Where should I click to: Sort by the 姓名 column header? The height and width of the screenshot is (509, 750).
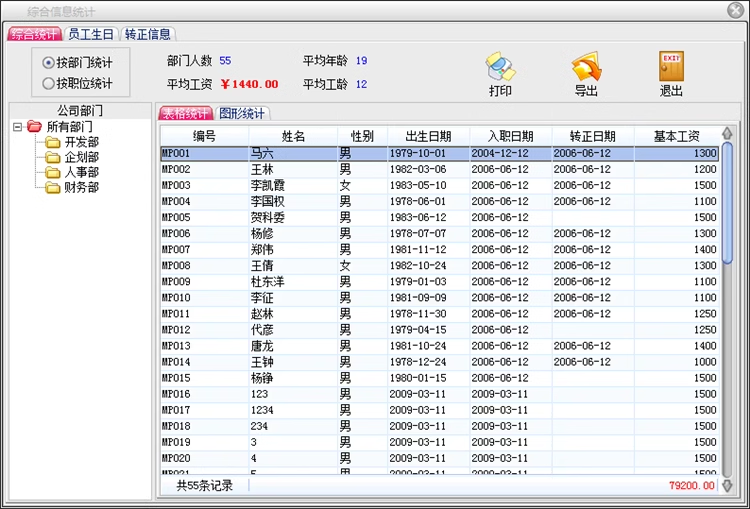293,137
